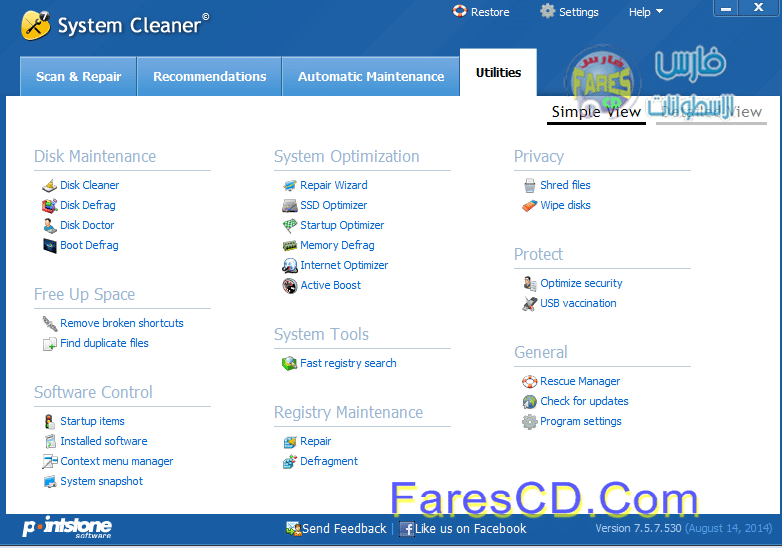Open the Help dropdown menu
The image size is (782, 548).
(645, 12)
